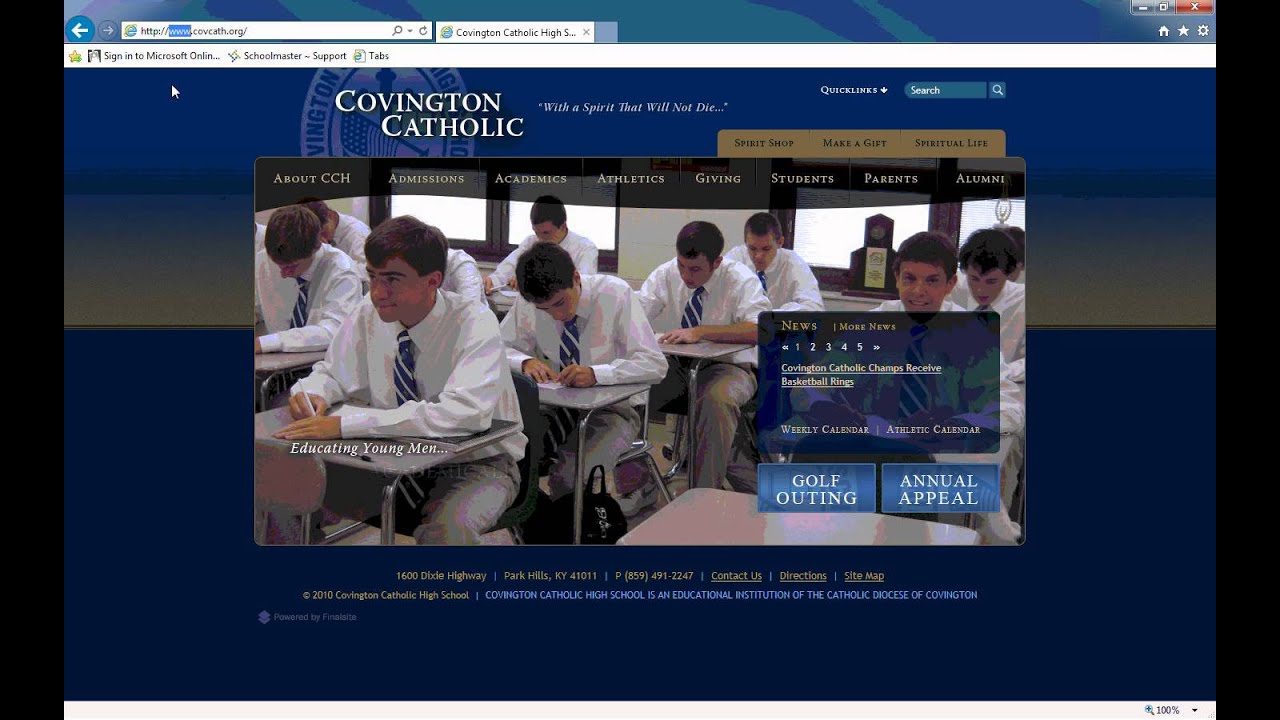Viewport: 1280px width, 720px height.
Task: Select news page 2
Action: coord(813,347)
